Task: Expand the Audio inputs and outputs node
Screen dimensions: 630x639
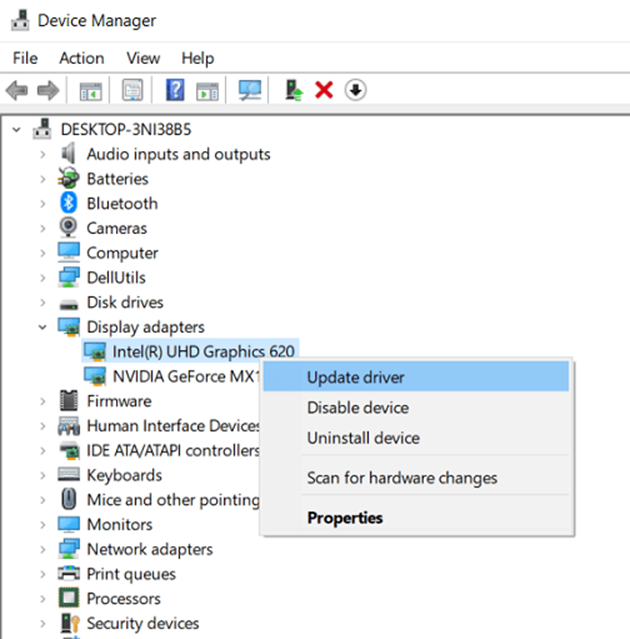Action: [x=42, y=154]
